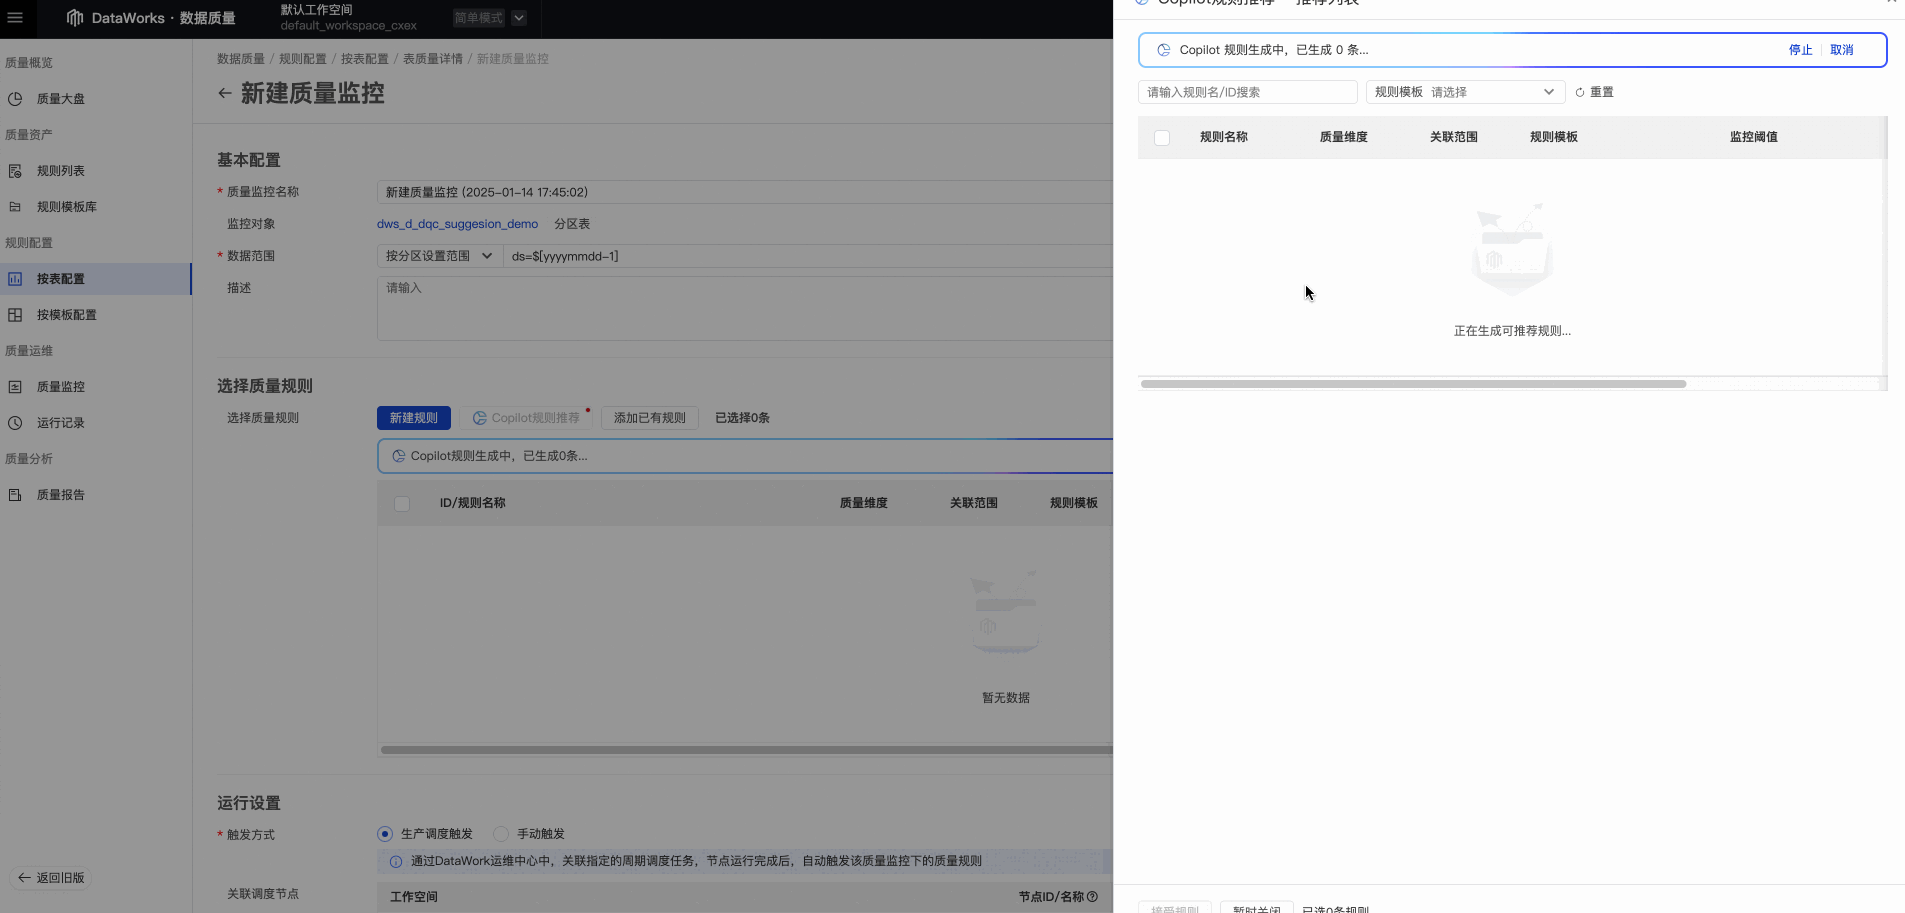Click the 质量报告 report icon
Image resolution: width=1905 pixels, height=913 pixels.
click(x=15, y=495)
